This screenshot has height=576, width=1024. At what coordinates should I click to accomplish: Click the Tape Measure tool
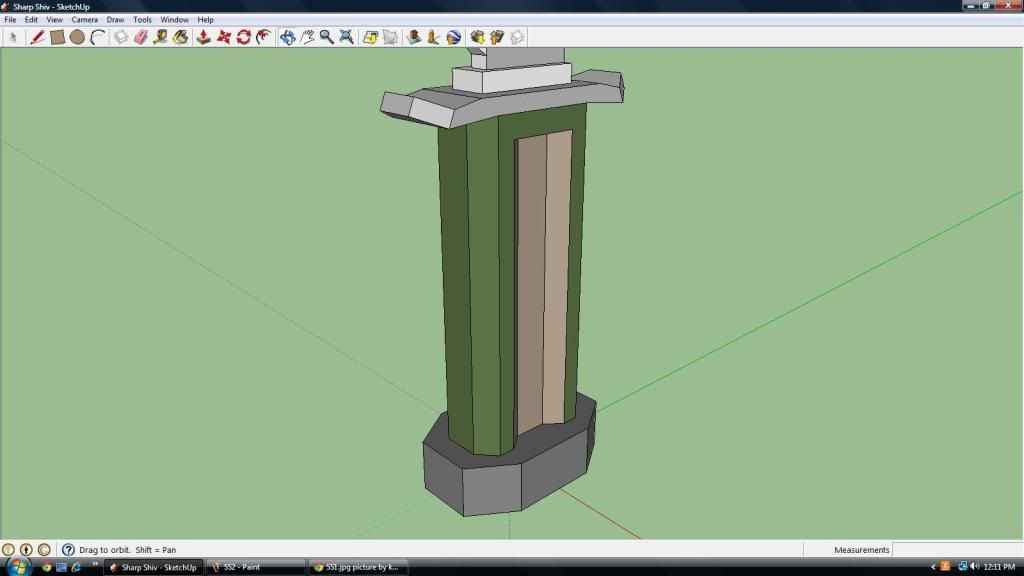160,37
